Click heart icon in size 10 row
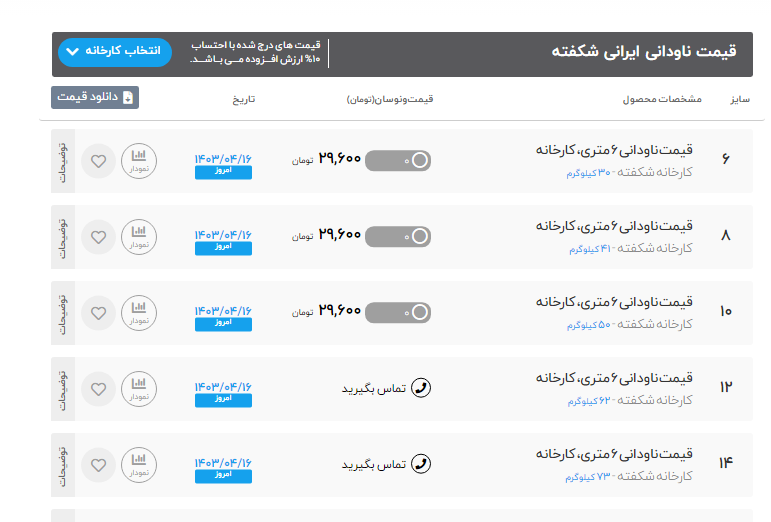Viewport: 771px width, 522px height. click(98, 313)
